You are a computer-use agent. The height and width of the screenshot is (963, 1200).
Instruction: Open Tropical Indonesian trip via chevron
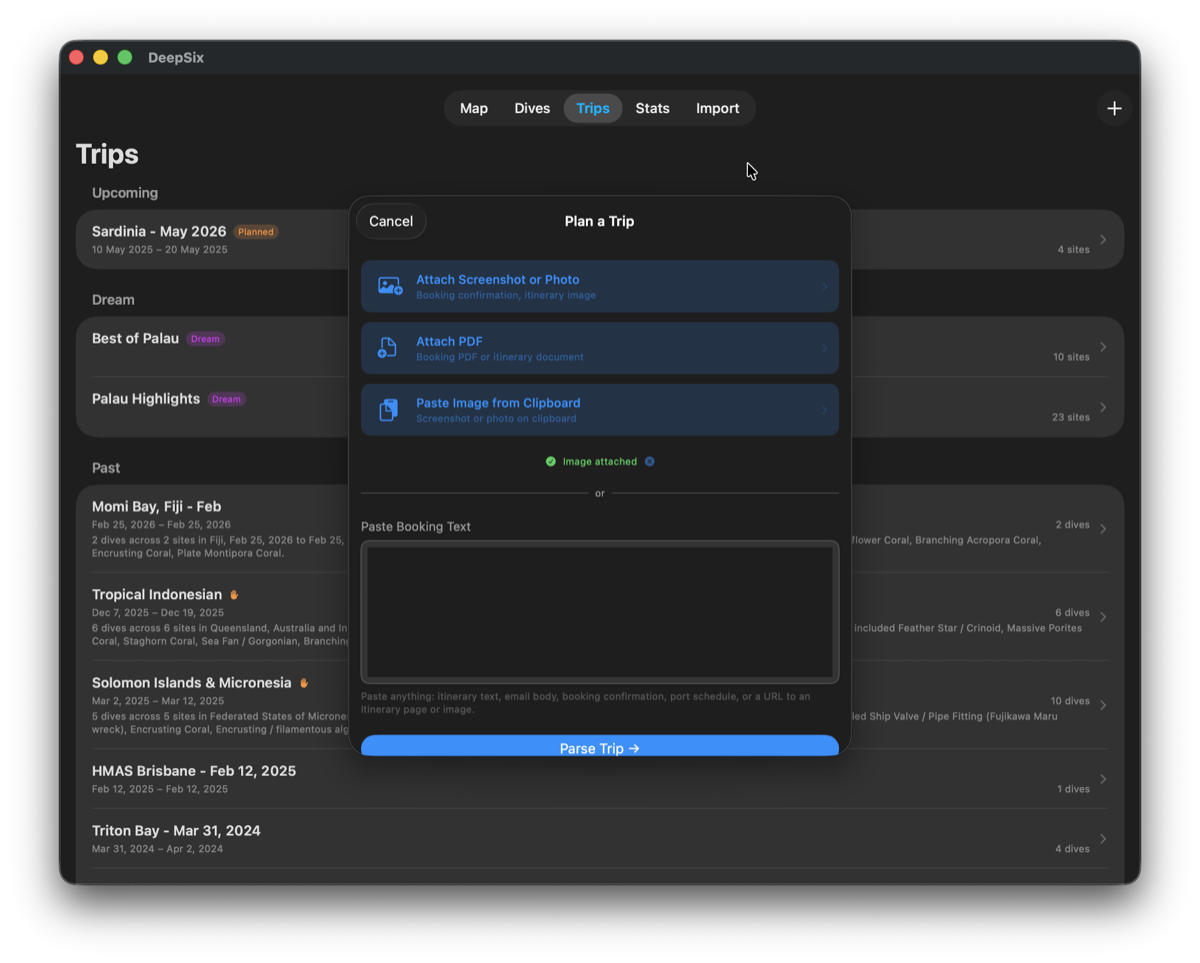tap(1103, 617)
